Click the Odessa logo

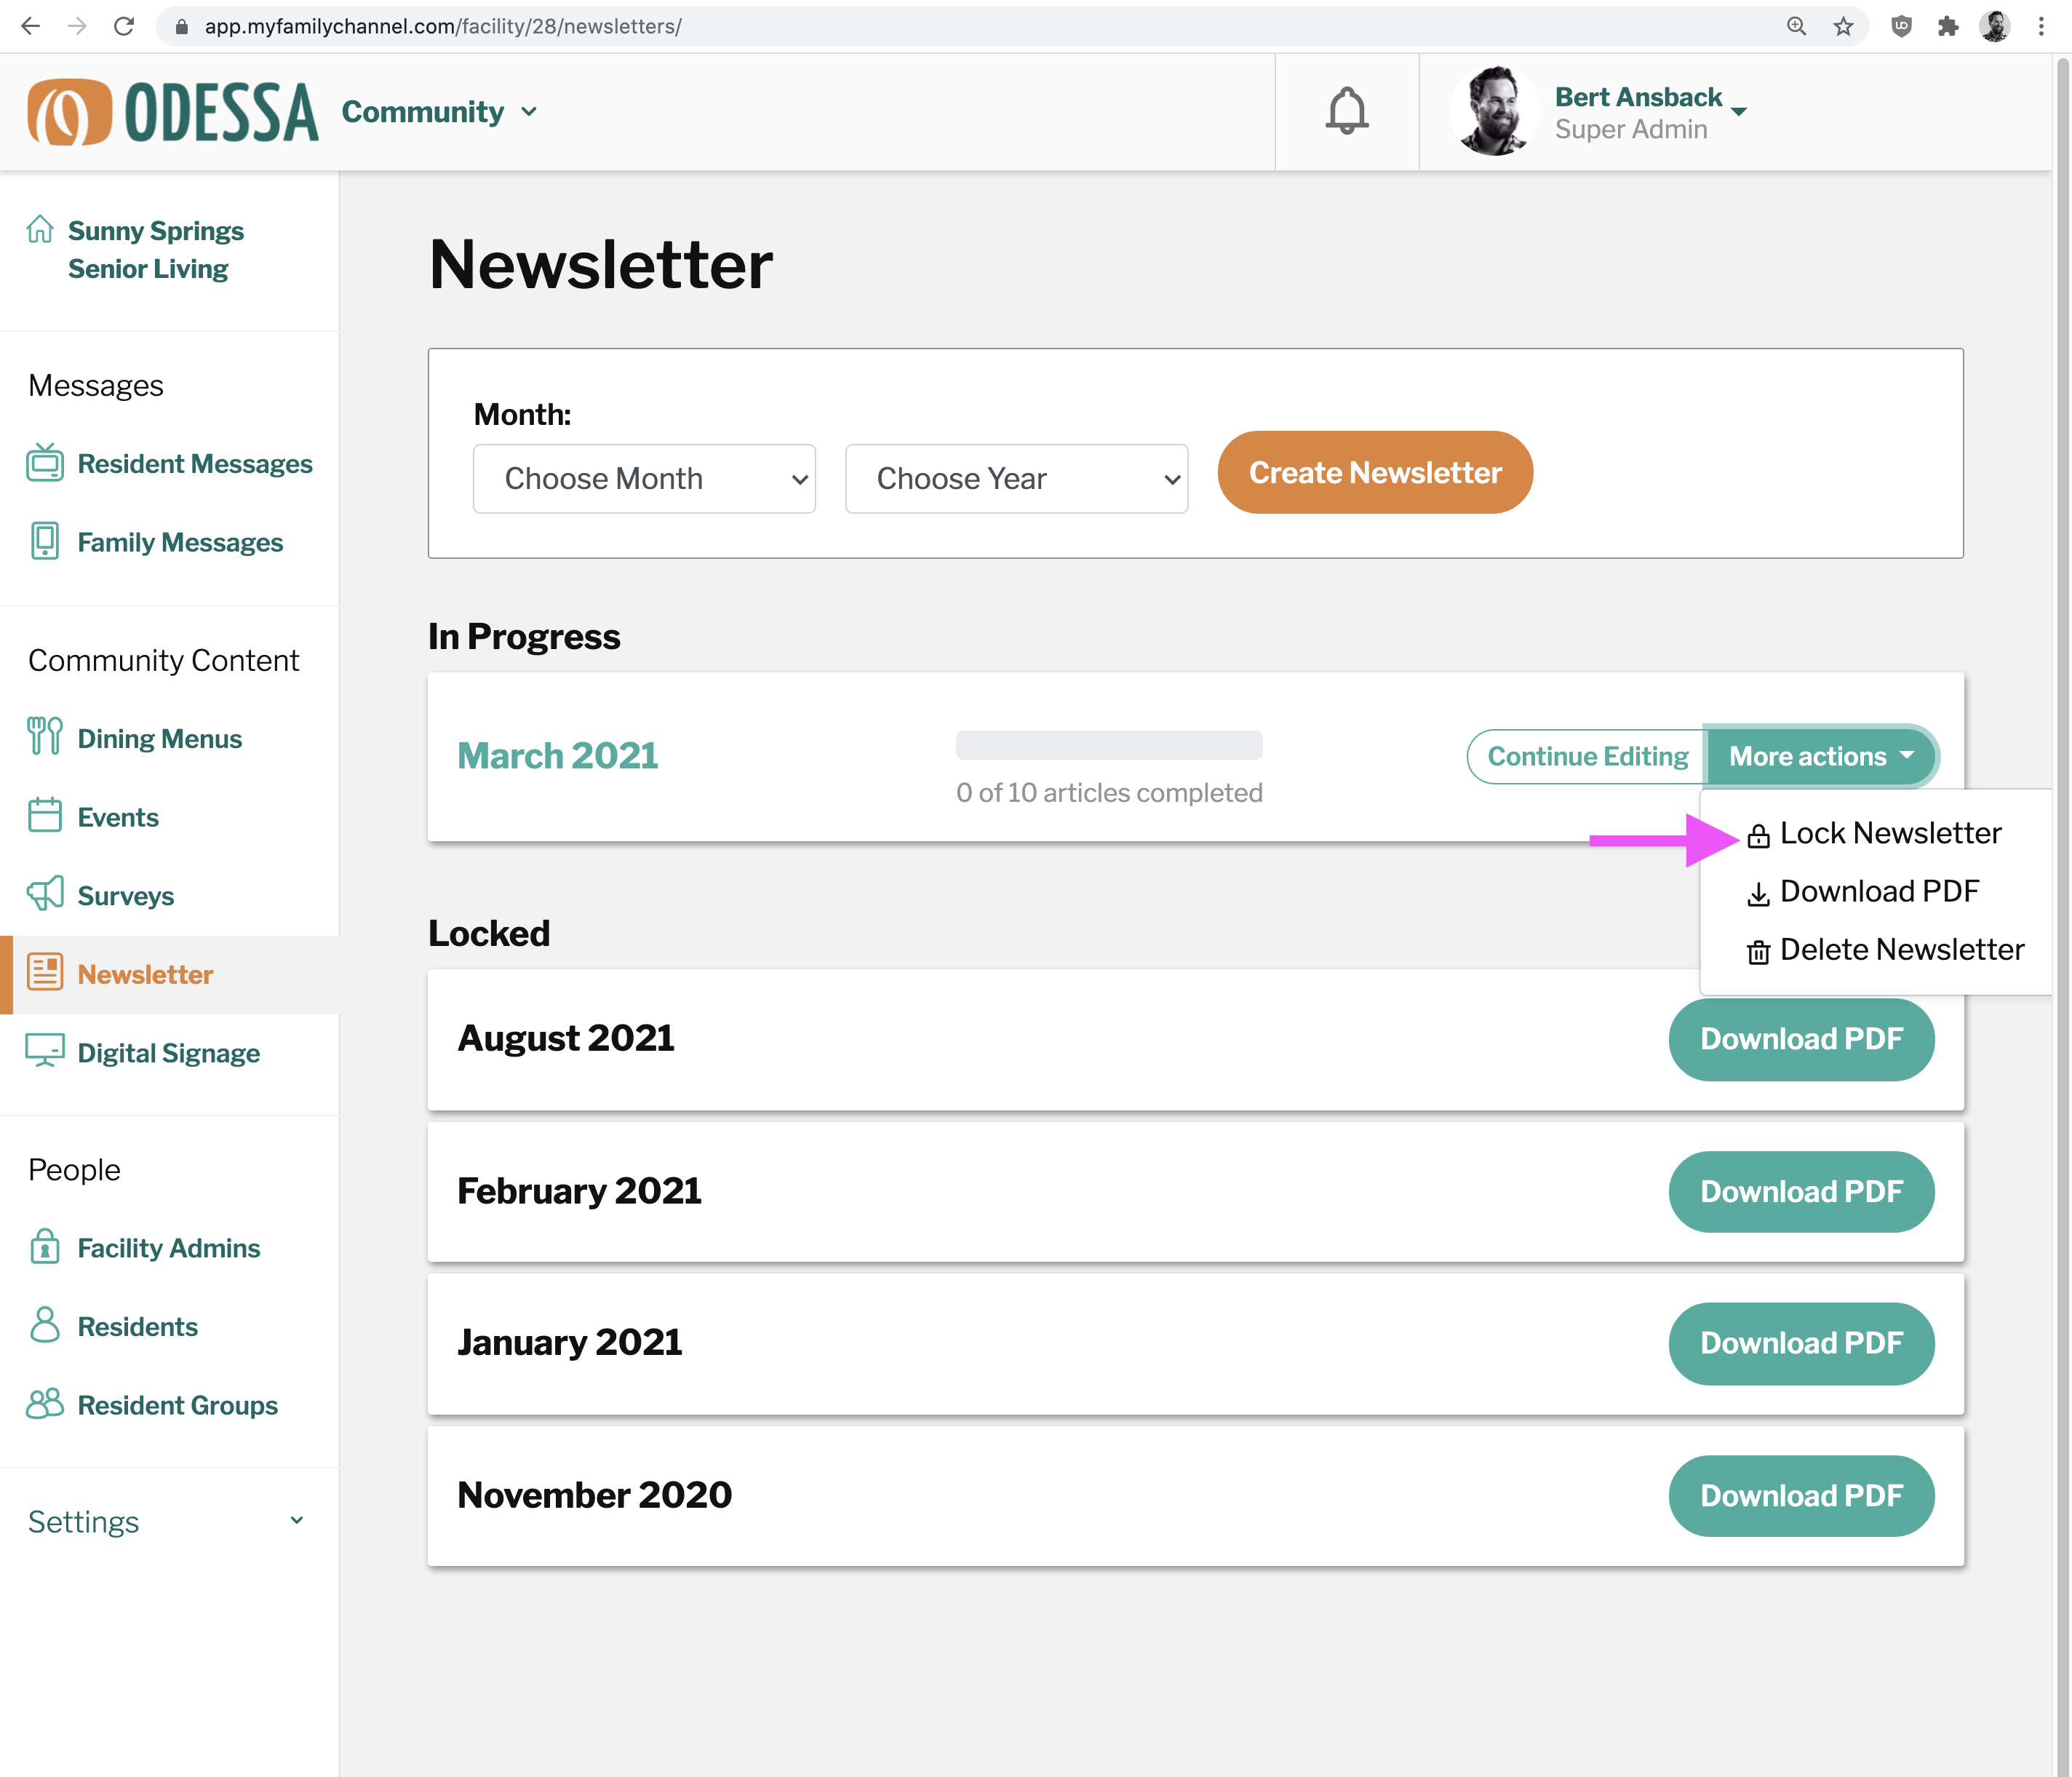(173, 112)
